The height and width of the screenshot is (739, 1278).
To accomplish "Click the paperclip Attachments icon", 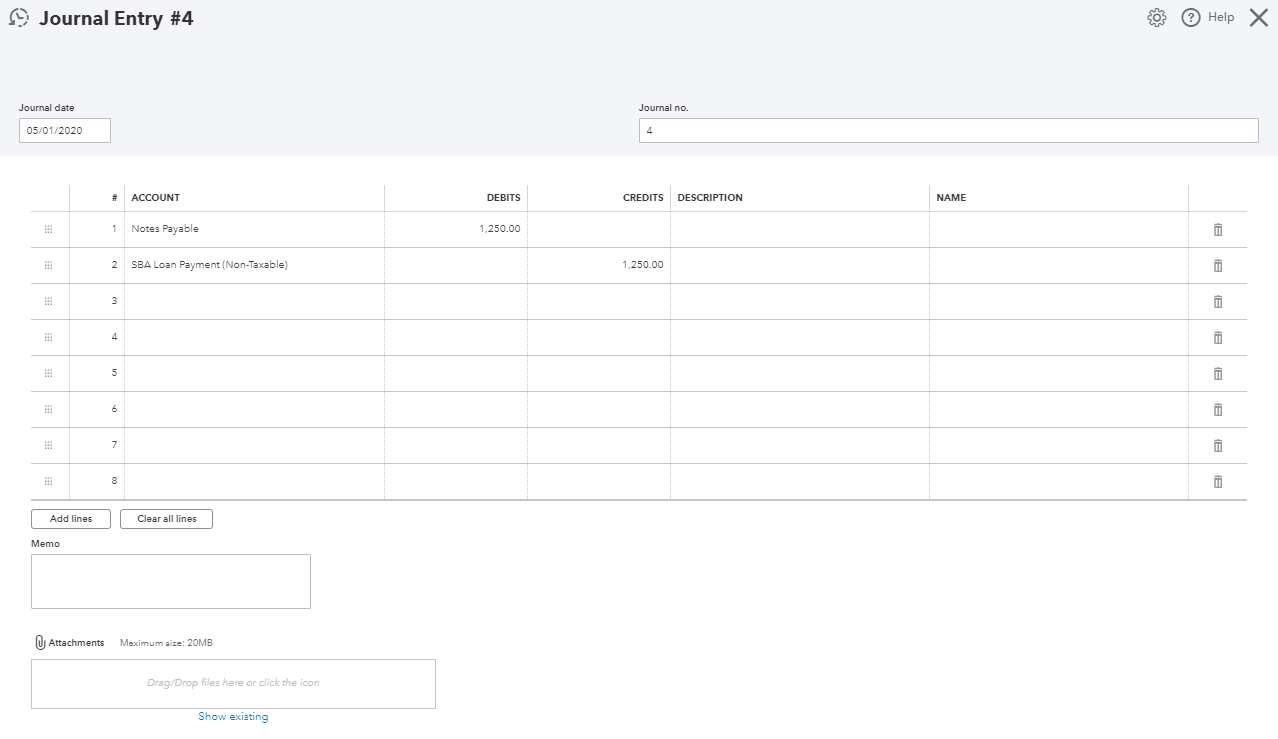I will (x=40, y=643).
